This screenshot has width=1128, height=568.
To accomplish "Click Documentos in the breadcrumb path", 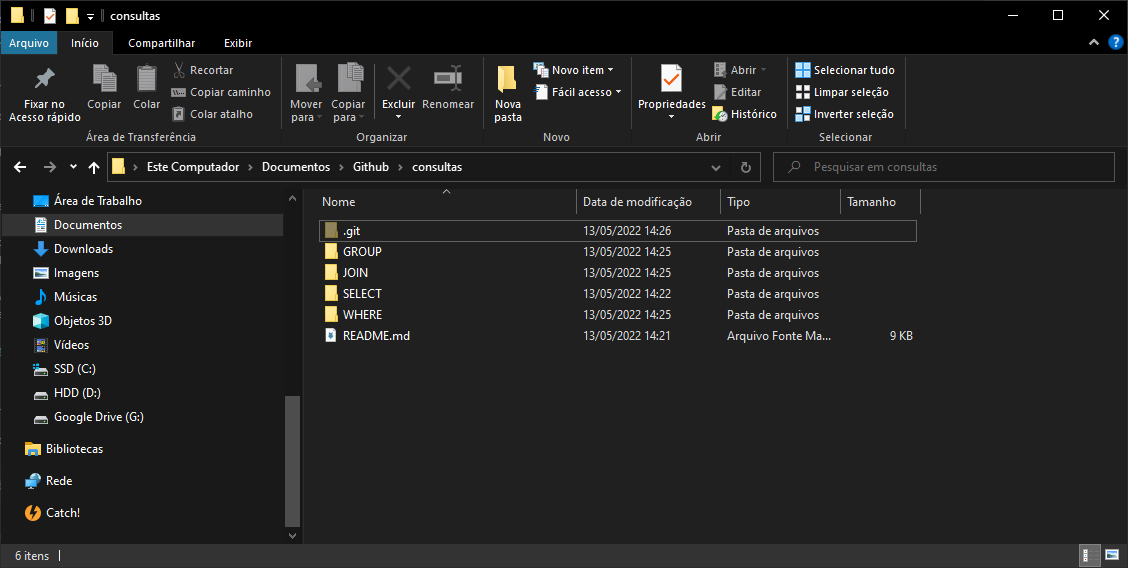I will click(x=296, y=167).
